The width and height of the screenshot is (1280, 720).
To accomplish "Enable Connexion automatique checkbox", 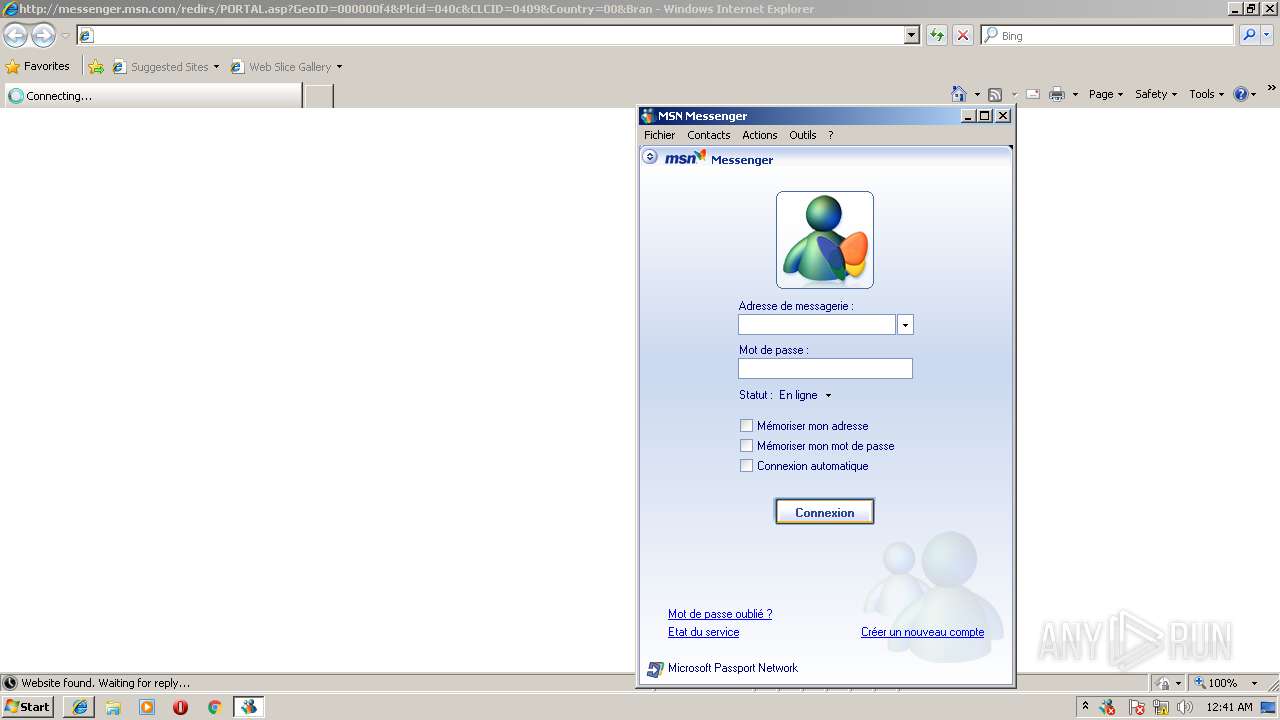I will (x=746, y=466).
